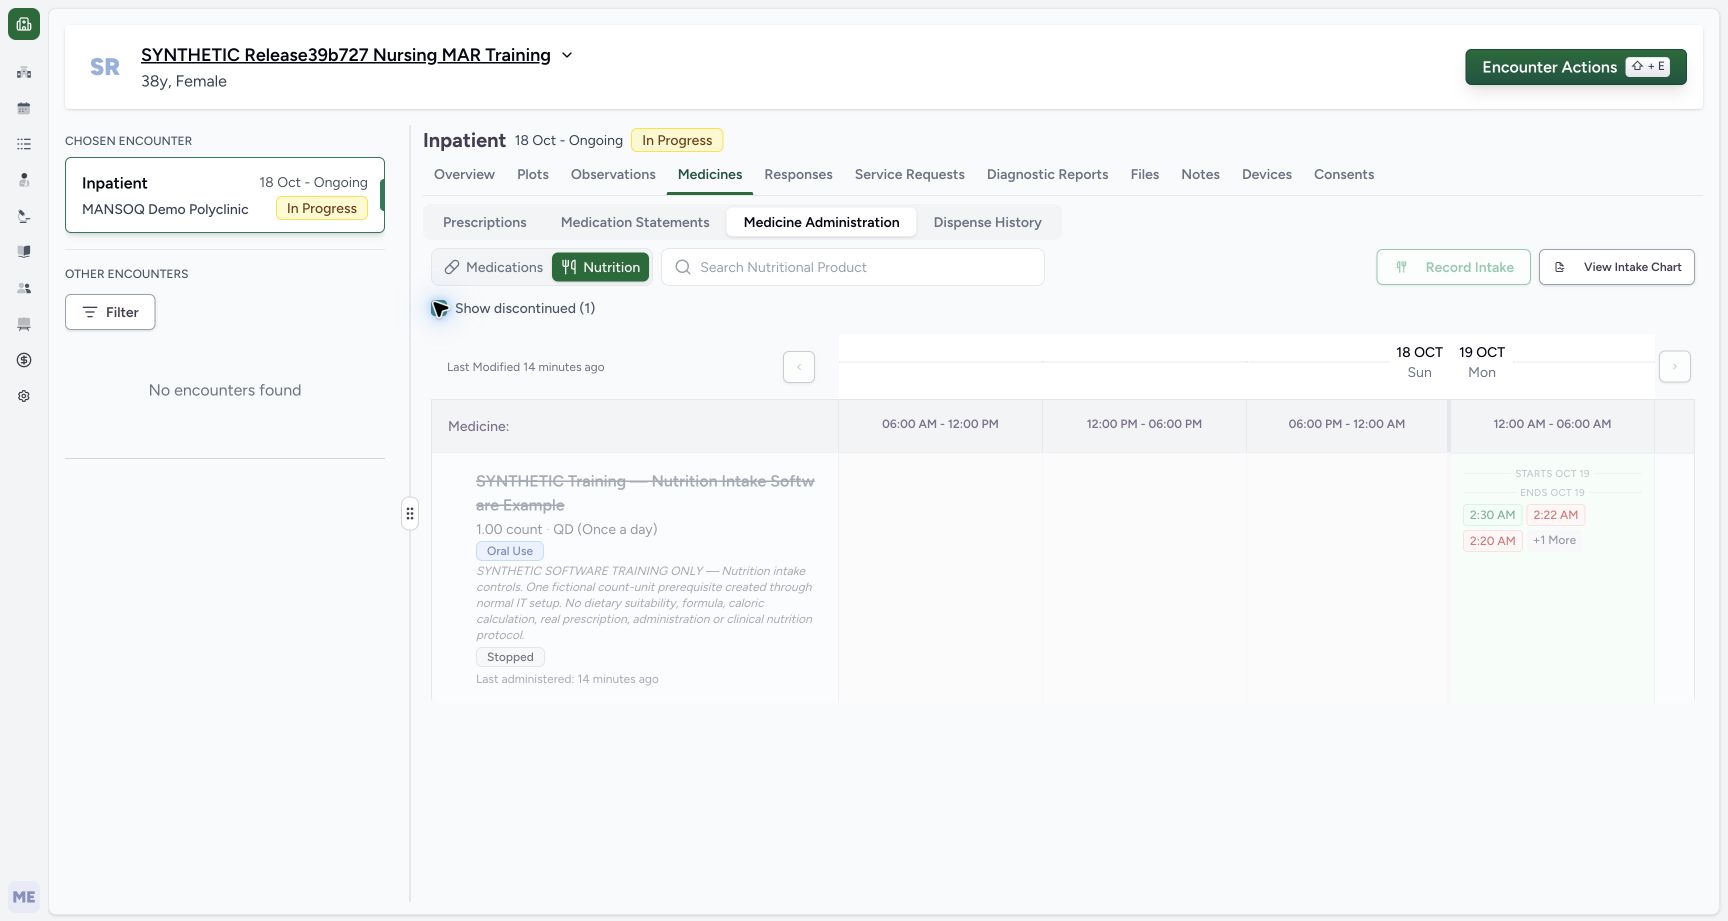Open the microscope lab icon in sidebar

click(24, 216)
